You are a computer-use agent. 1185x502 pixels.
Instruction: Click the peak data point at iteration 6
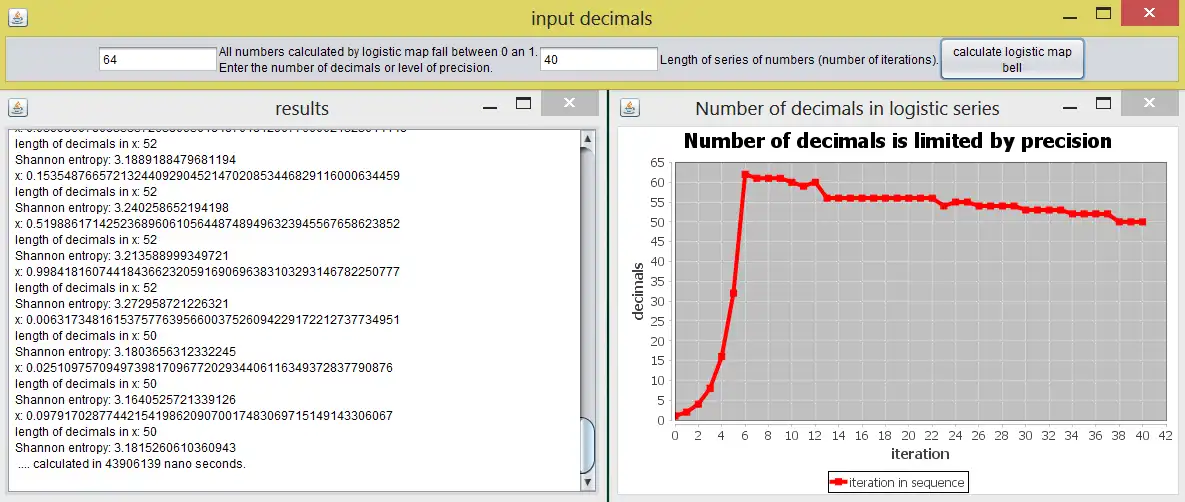[745, 175]
